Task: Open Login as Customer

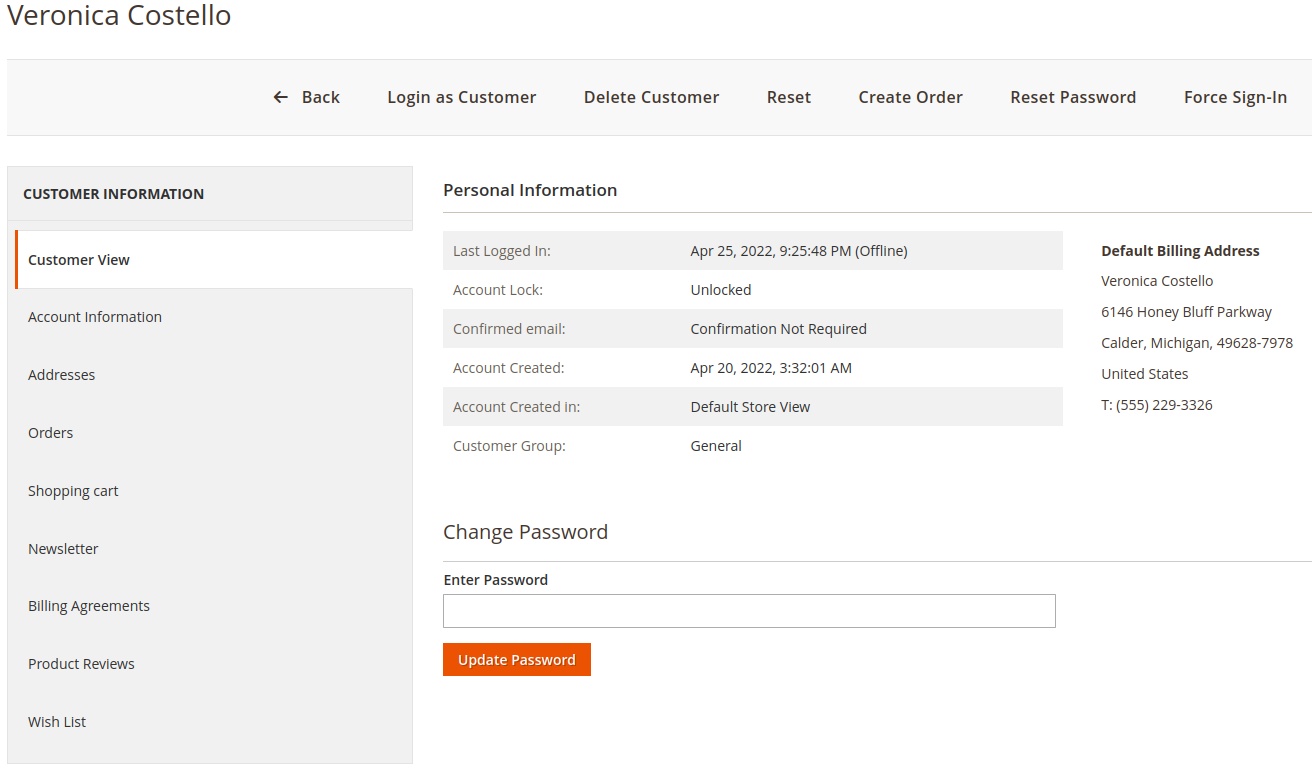Action: (x=462, y=97)
